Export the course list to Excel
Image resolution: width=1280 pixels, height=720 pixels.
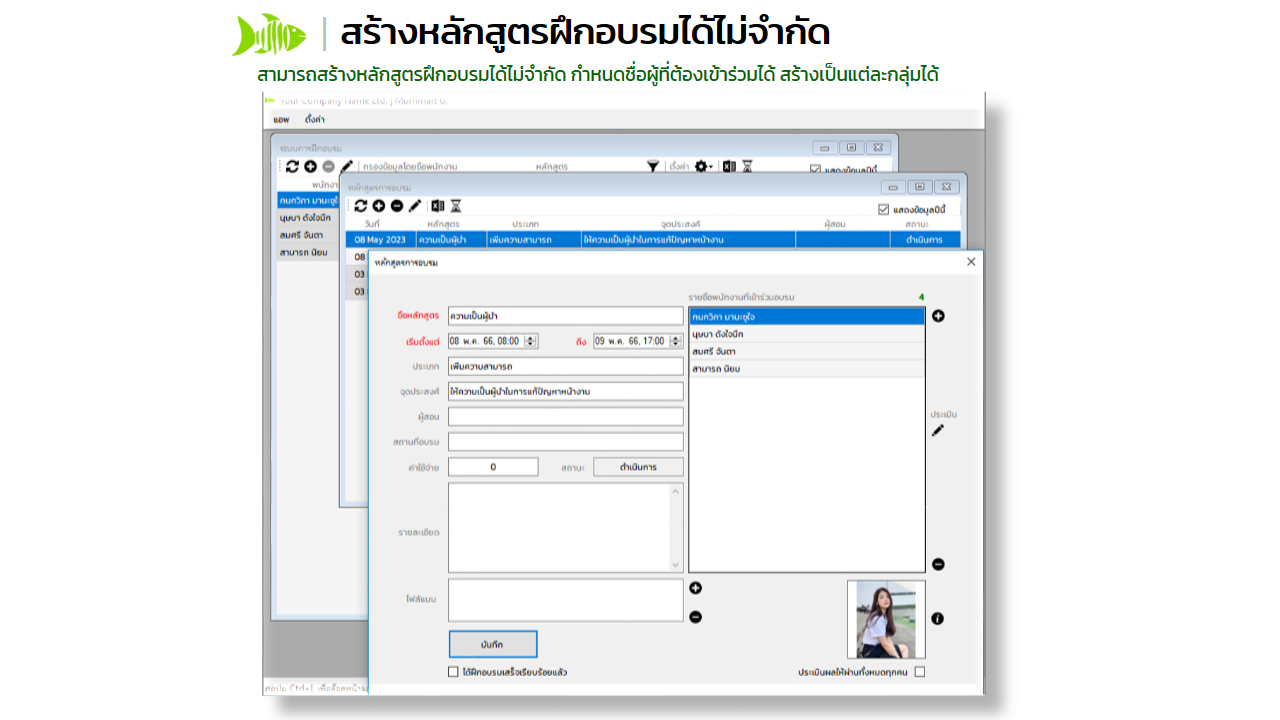(x=438, y=205)
